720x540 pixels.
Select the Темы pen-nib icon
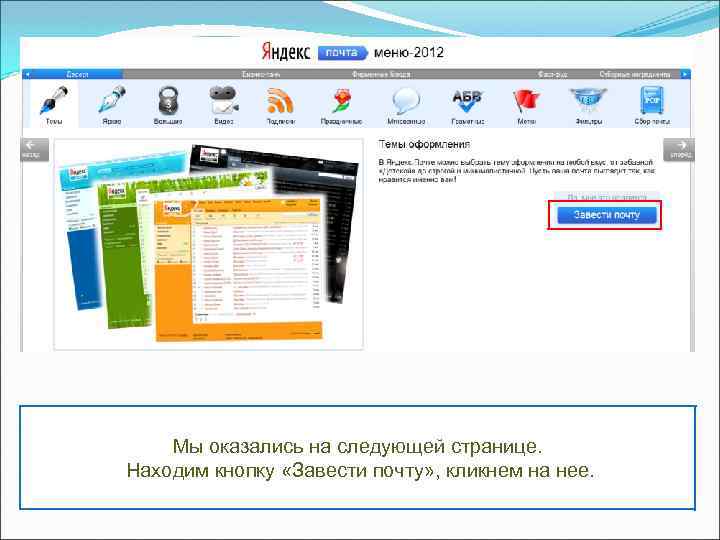click(x=55, y=100)
